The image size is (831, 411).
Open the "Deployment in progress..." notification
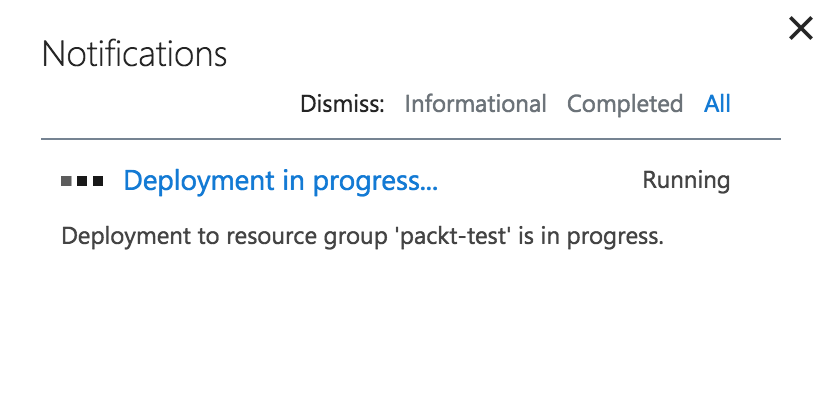281,182
